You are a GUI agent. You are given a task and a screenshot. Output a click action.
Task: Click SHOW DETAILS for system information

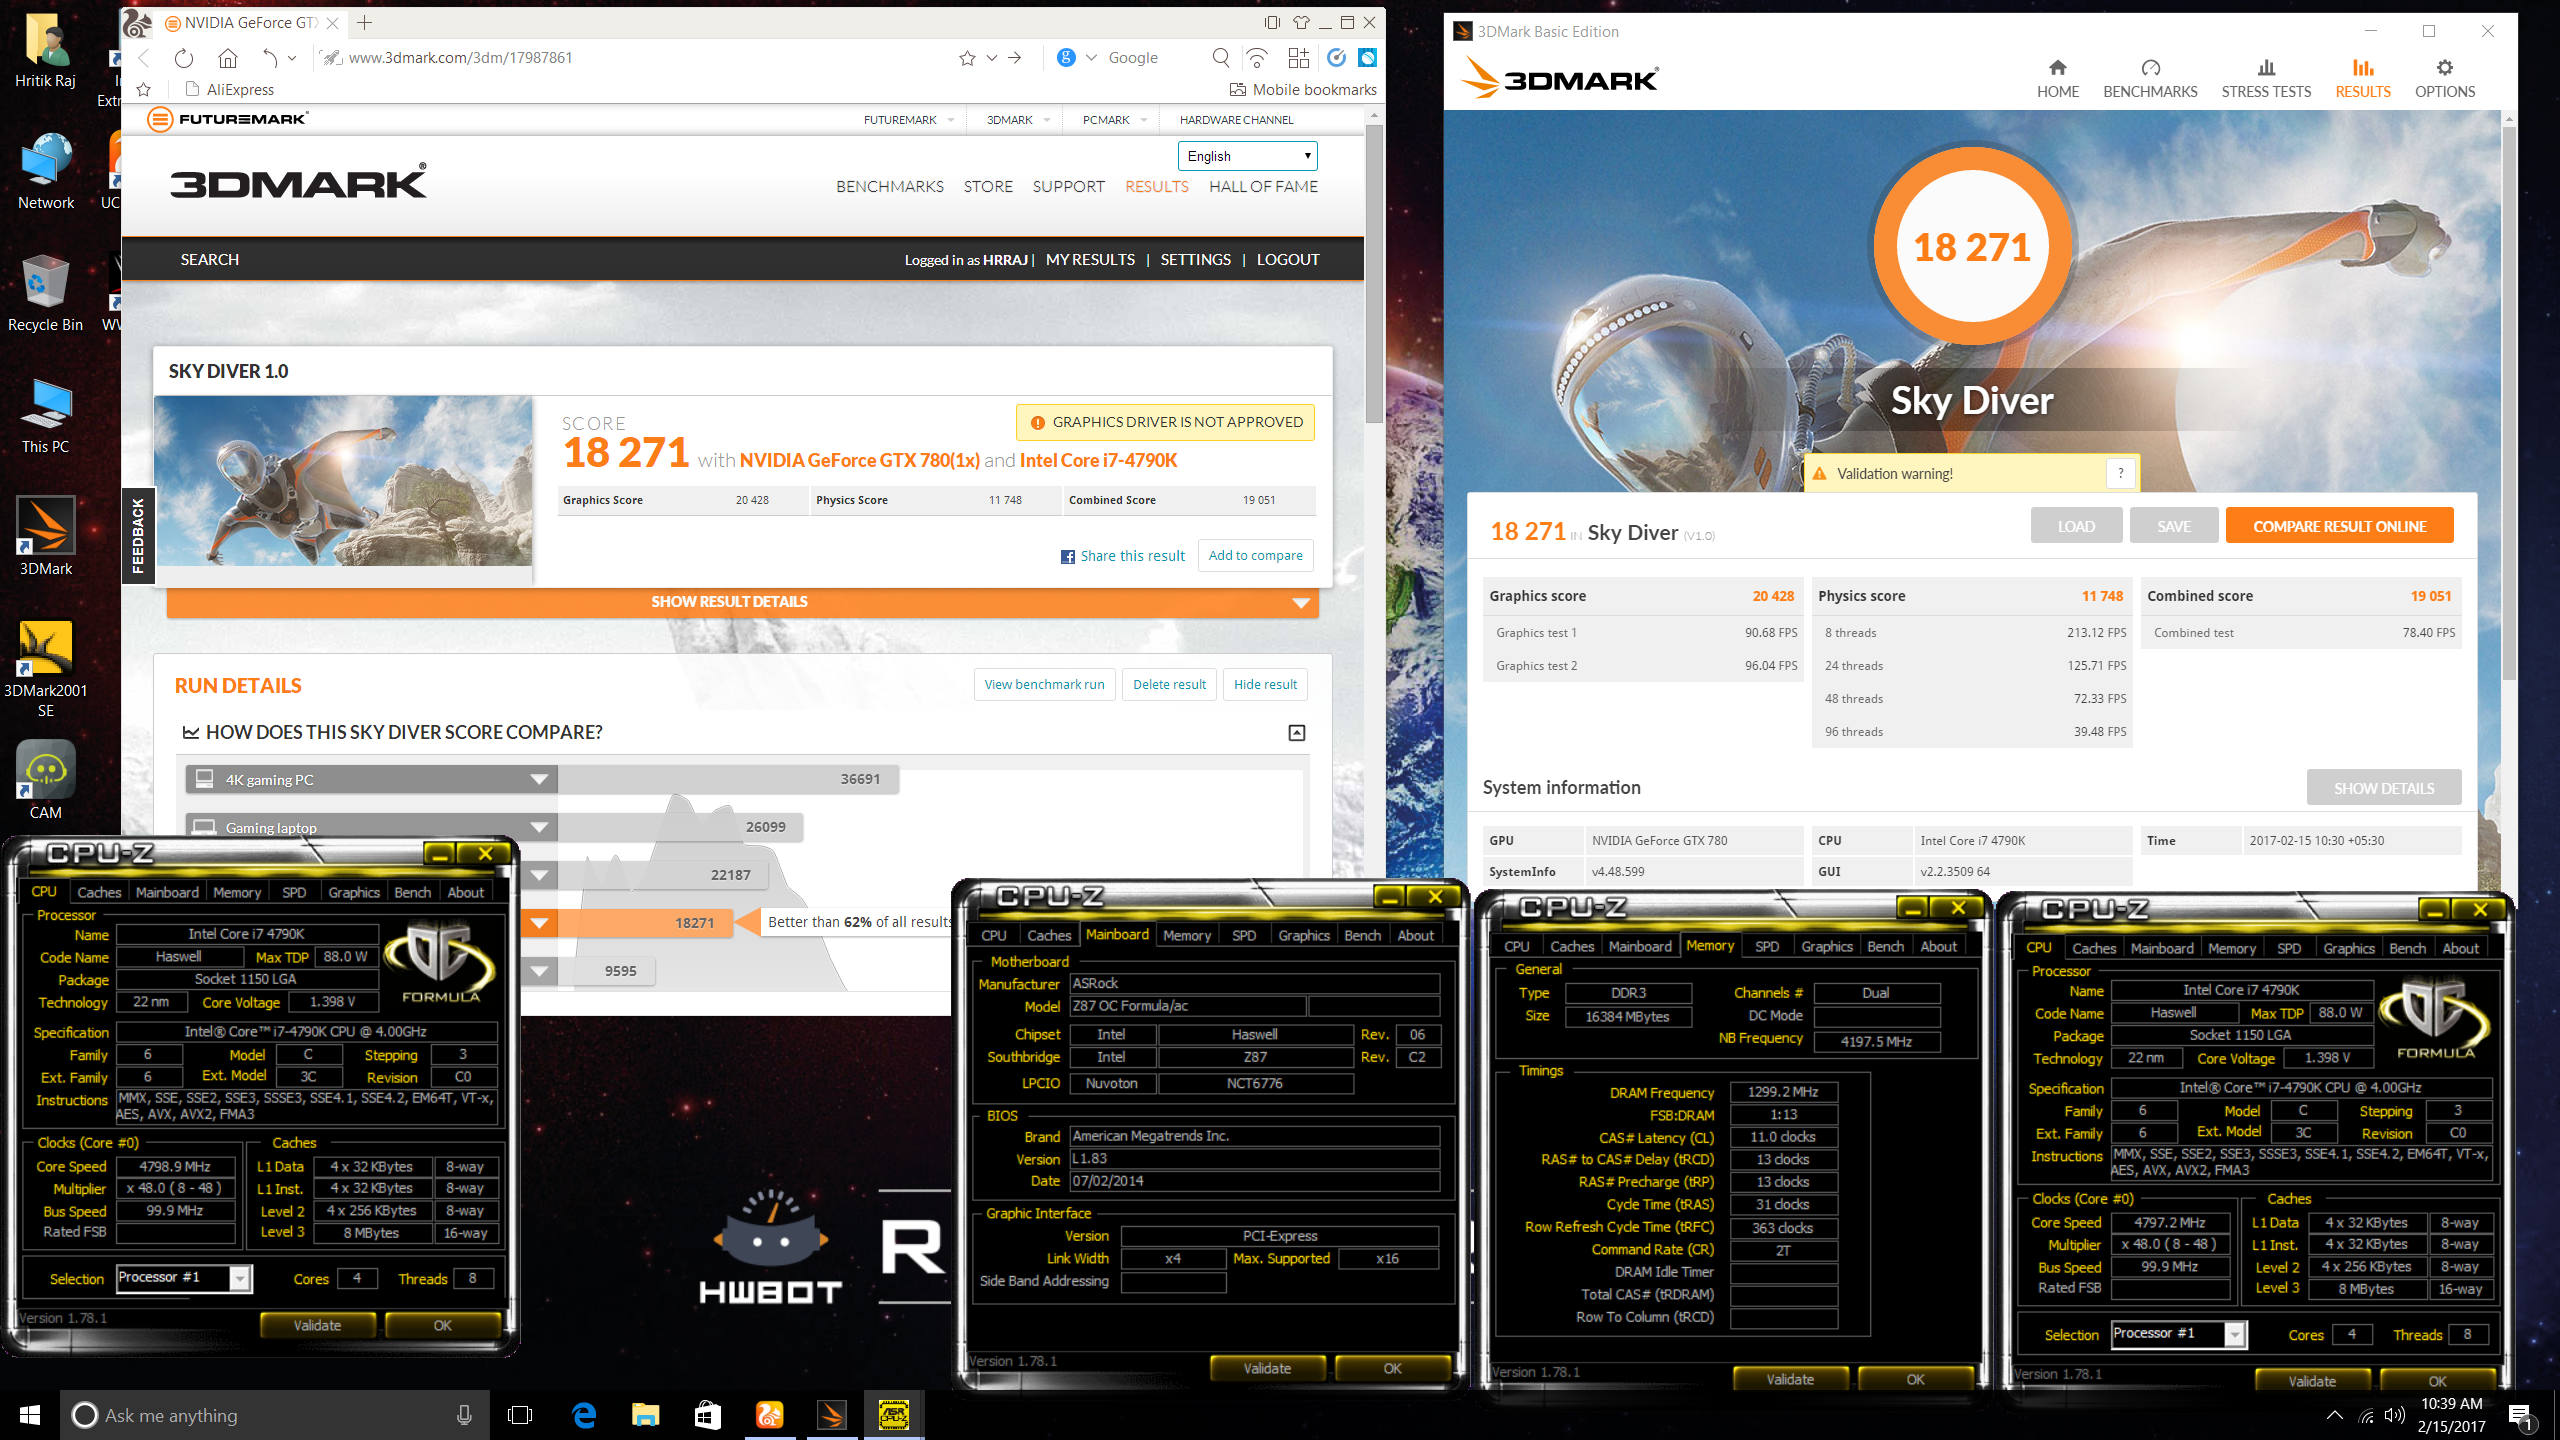pyautogui.click(x=2384, y=788)
